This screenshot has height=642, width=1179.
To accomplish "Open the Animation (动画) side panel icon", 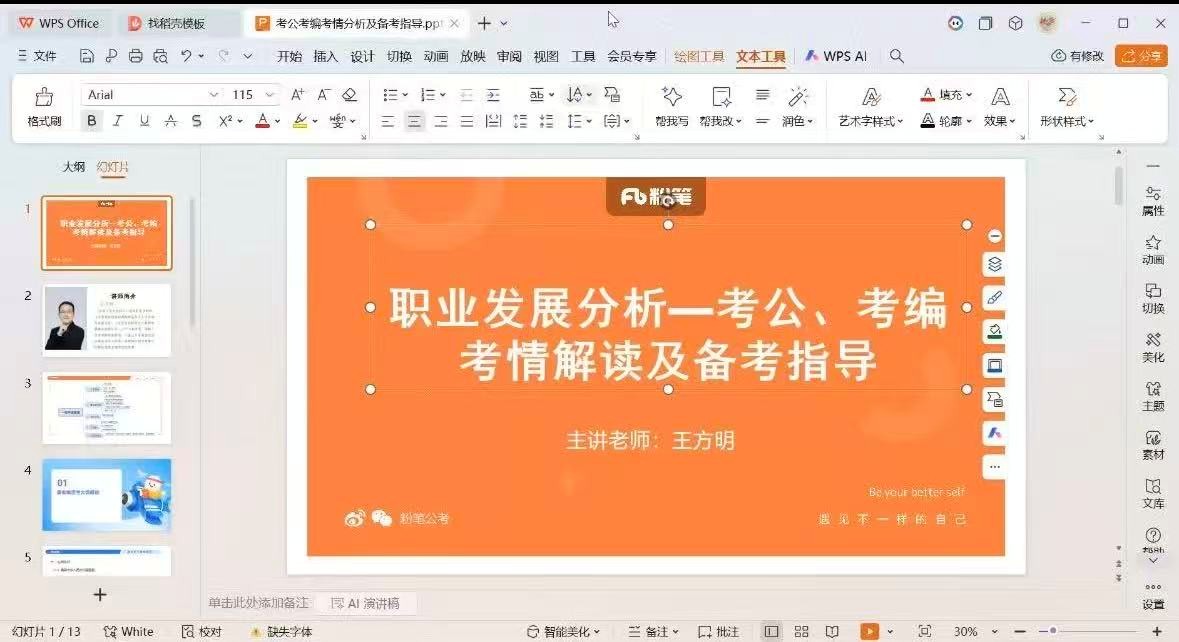I will pos(1153,249).
